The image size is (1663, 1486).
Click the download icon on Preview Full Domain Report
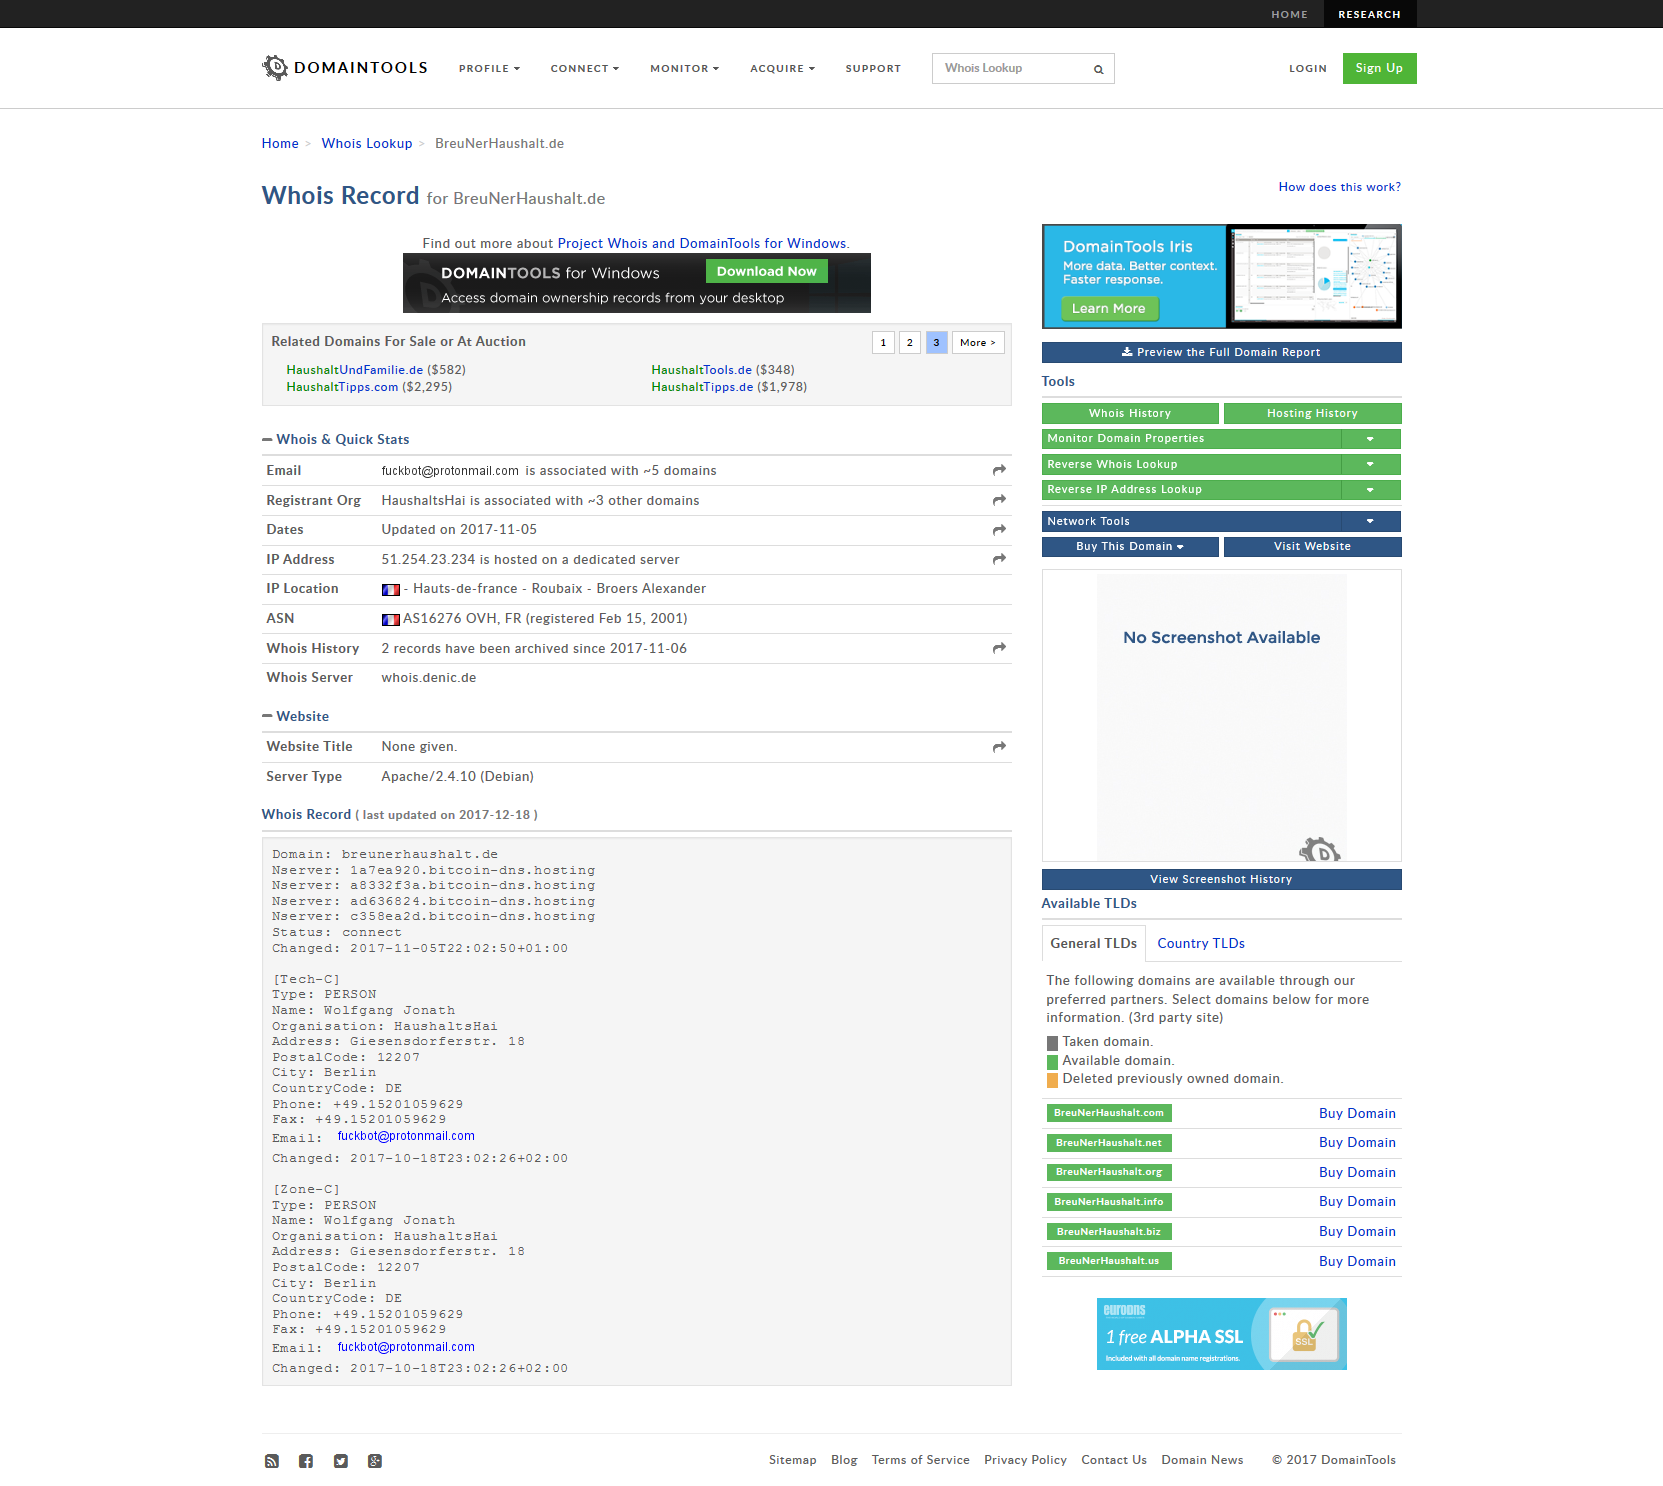1127,352
